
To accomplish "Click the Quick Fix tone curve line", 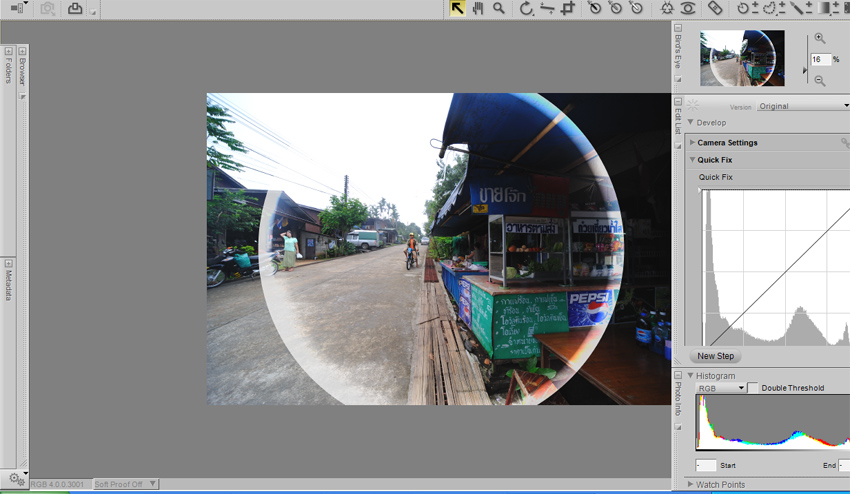I will (x=781, y=277).
